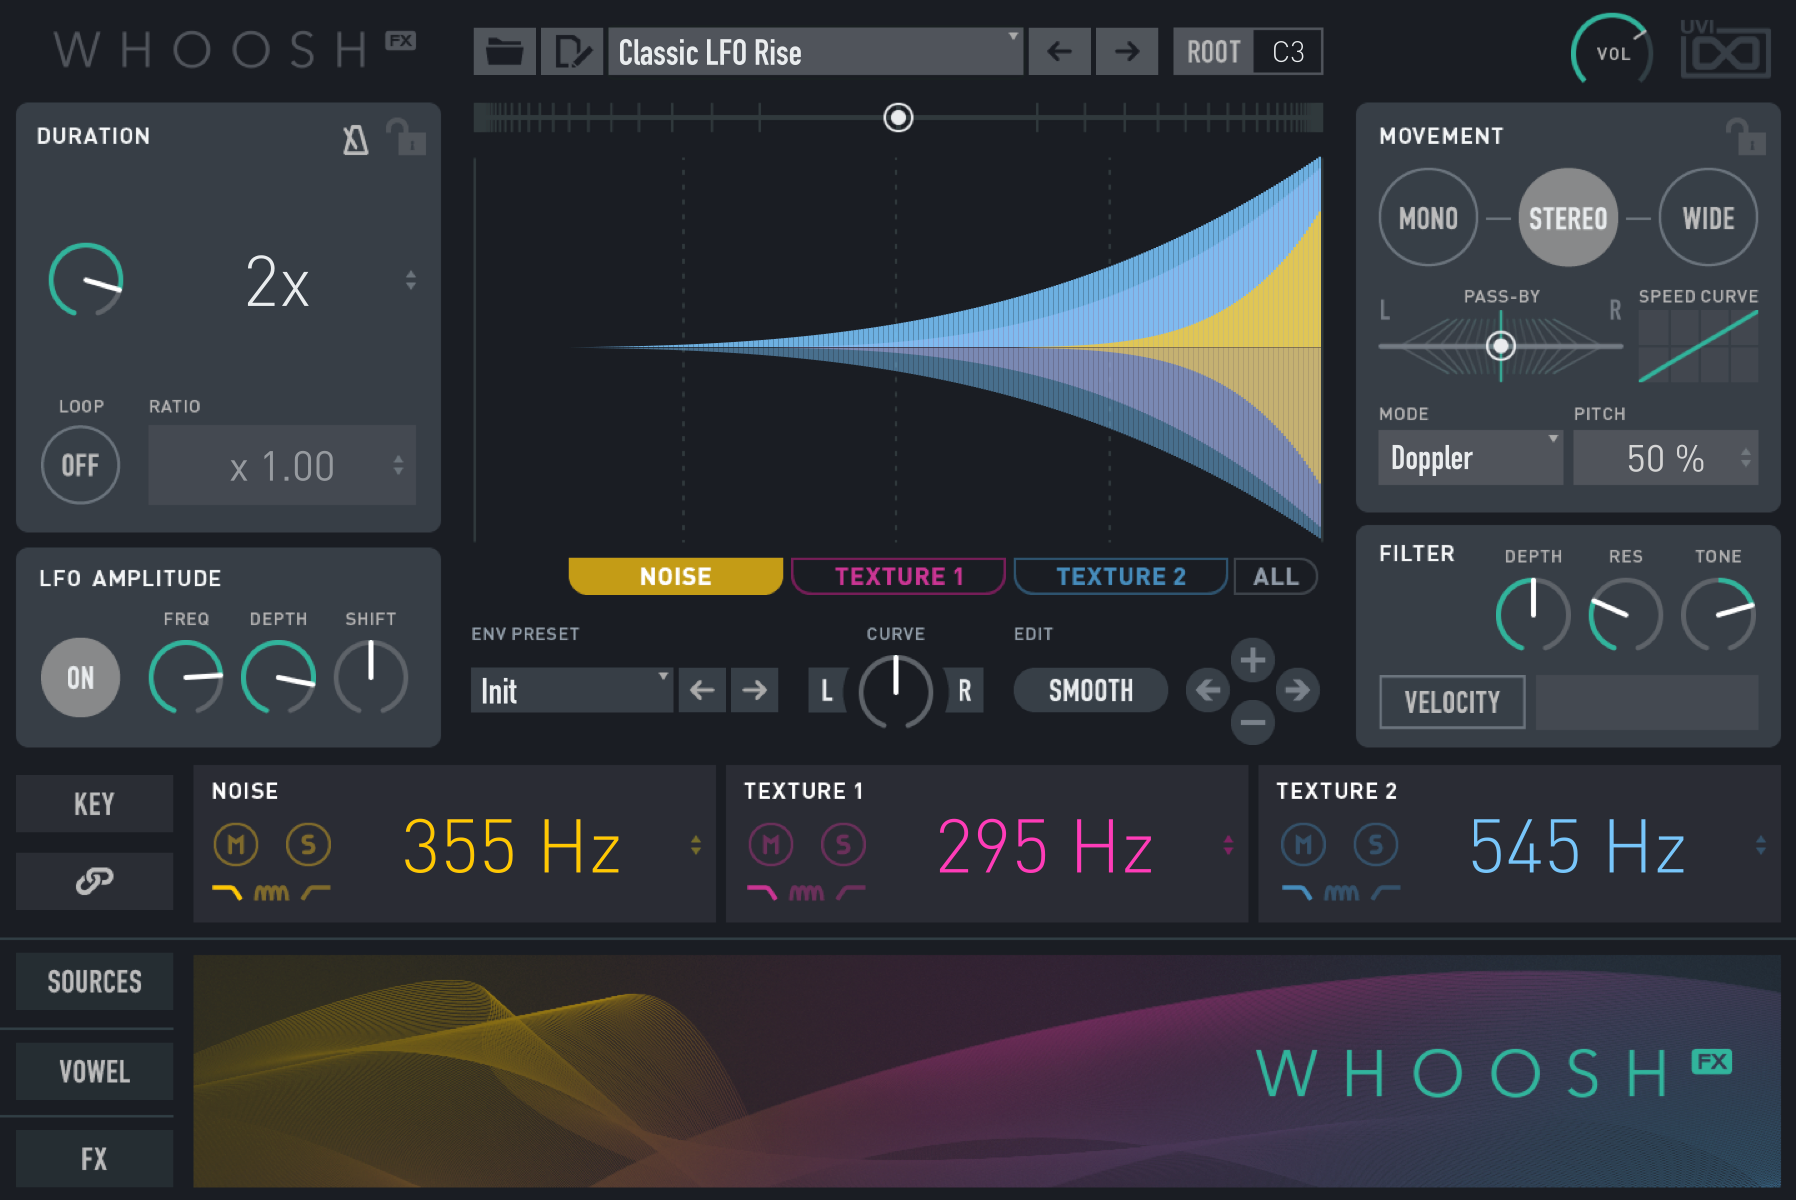Click the link icon below KEY
Screen dimensions: 1796x1200
coord(94,881)
